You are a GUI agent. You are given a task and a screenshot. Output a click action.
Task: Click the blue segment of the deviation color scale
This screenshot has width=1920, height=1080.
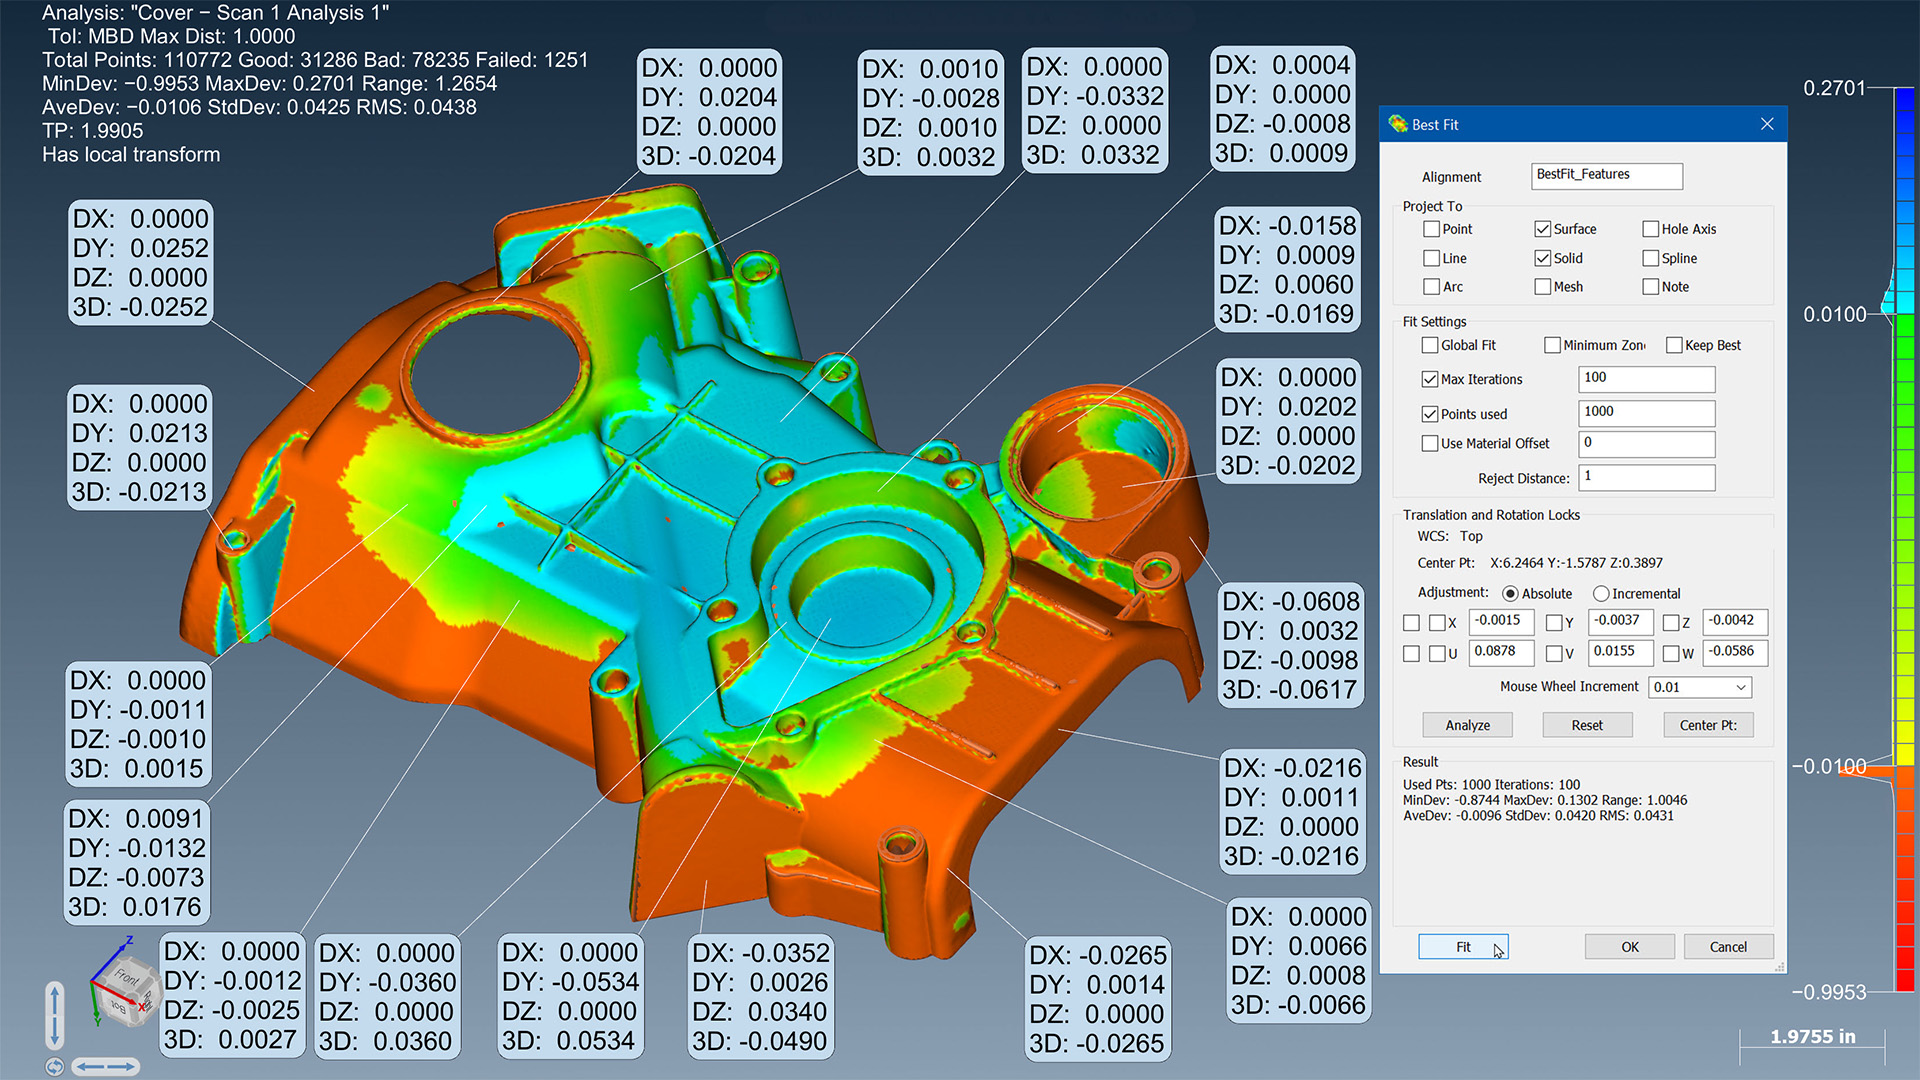pos(1905,200)
